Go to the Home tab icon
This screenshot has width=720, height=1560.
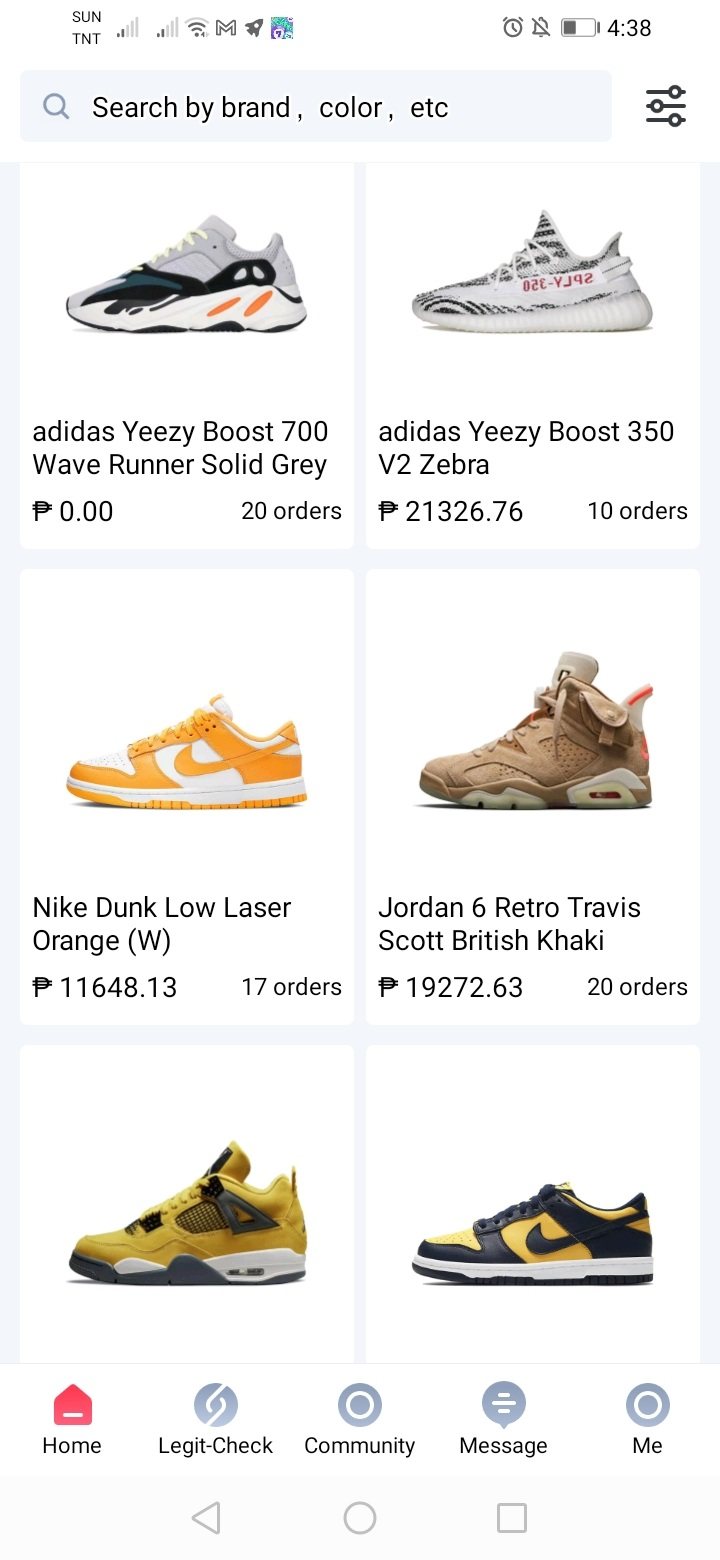[x=72, y=1404]
